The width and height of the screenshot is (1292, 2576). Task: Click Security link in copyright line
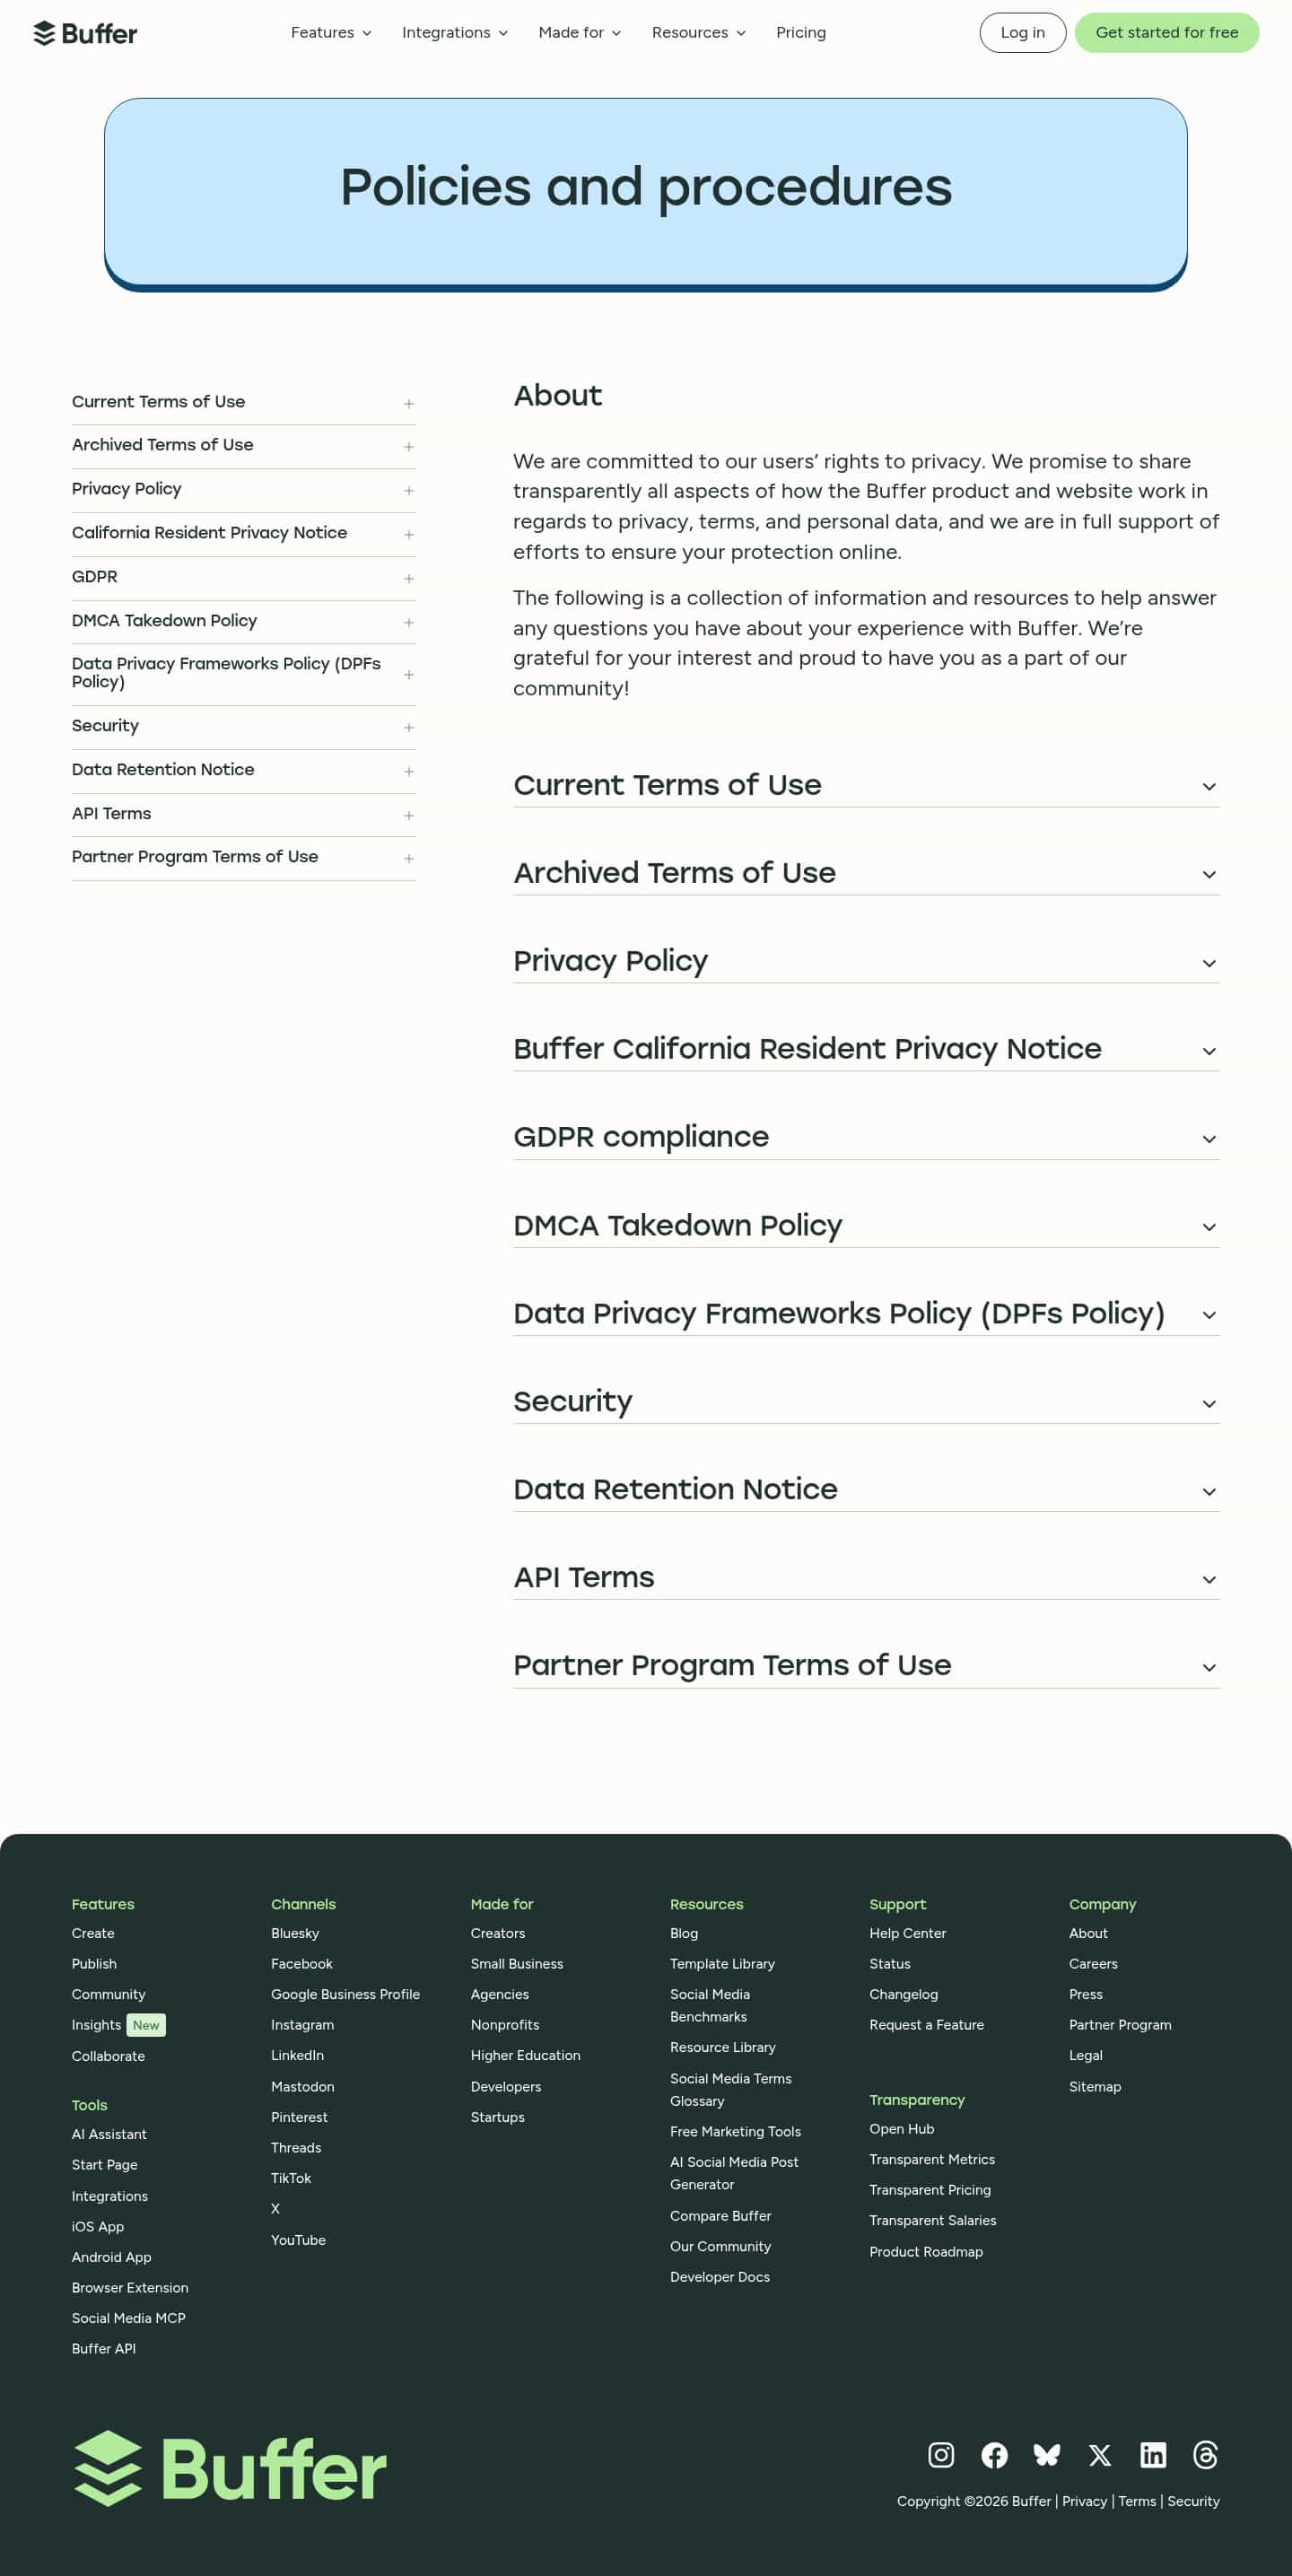[x=1193, y=2501]
